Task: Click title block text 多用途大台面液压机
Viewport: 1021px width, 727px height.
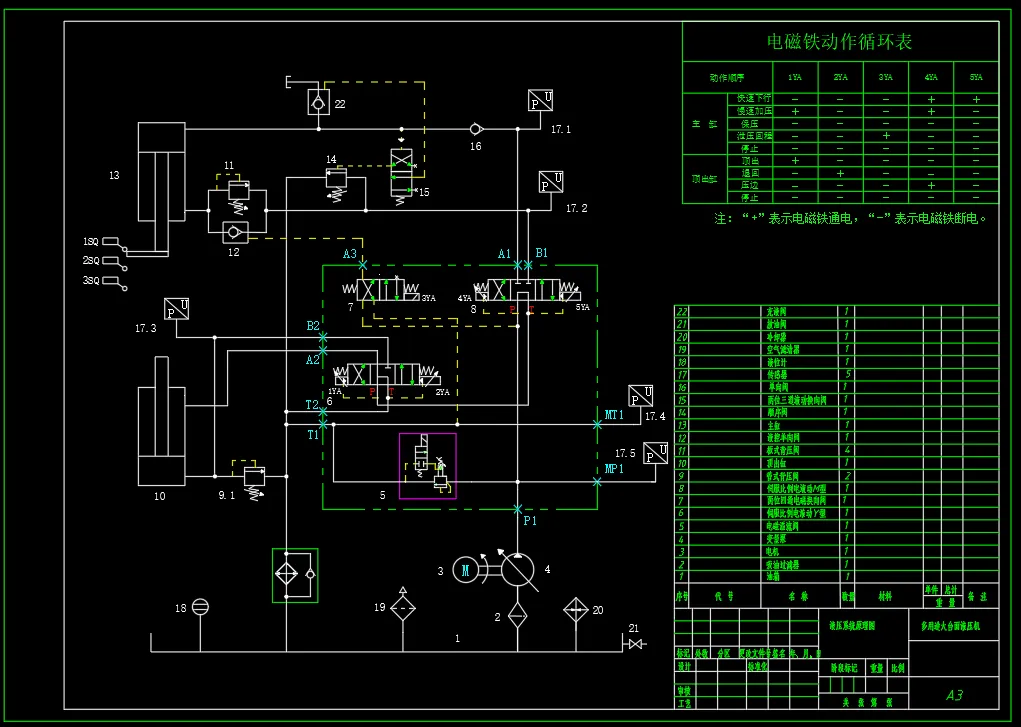Action: point(949,626)
